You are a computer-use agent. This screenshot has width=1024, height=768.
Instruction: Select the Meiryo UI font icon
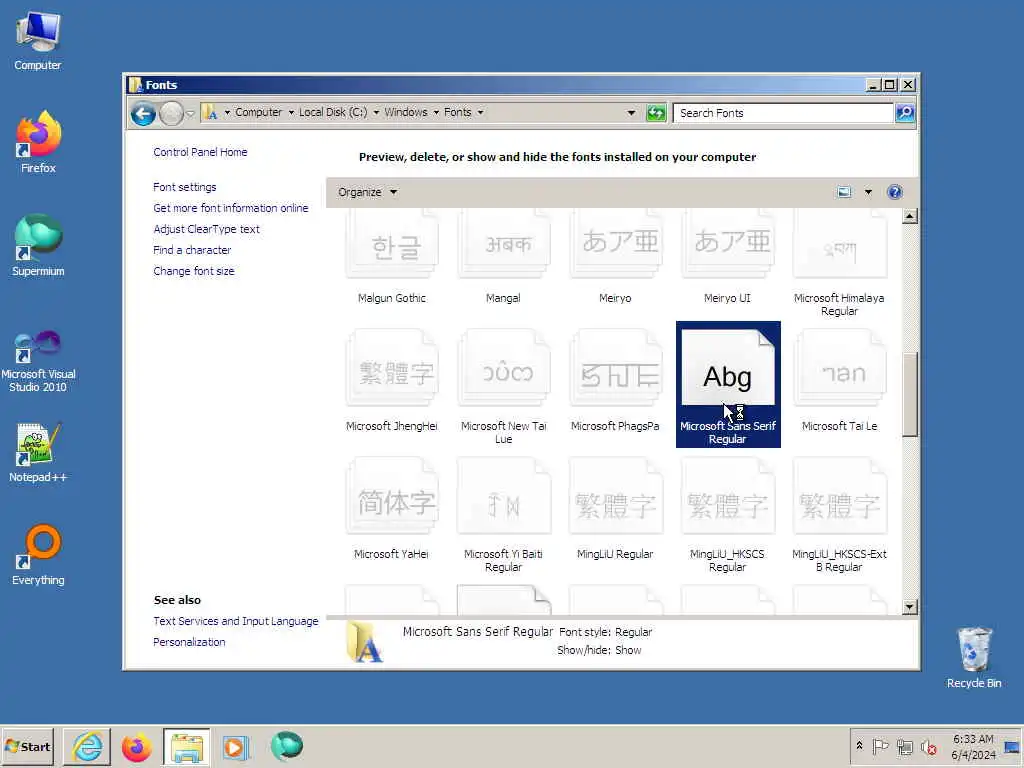(728, 245)
